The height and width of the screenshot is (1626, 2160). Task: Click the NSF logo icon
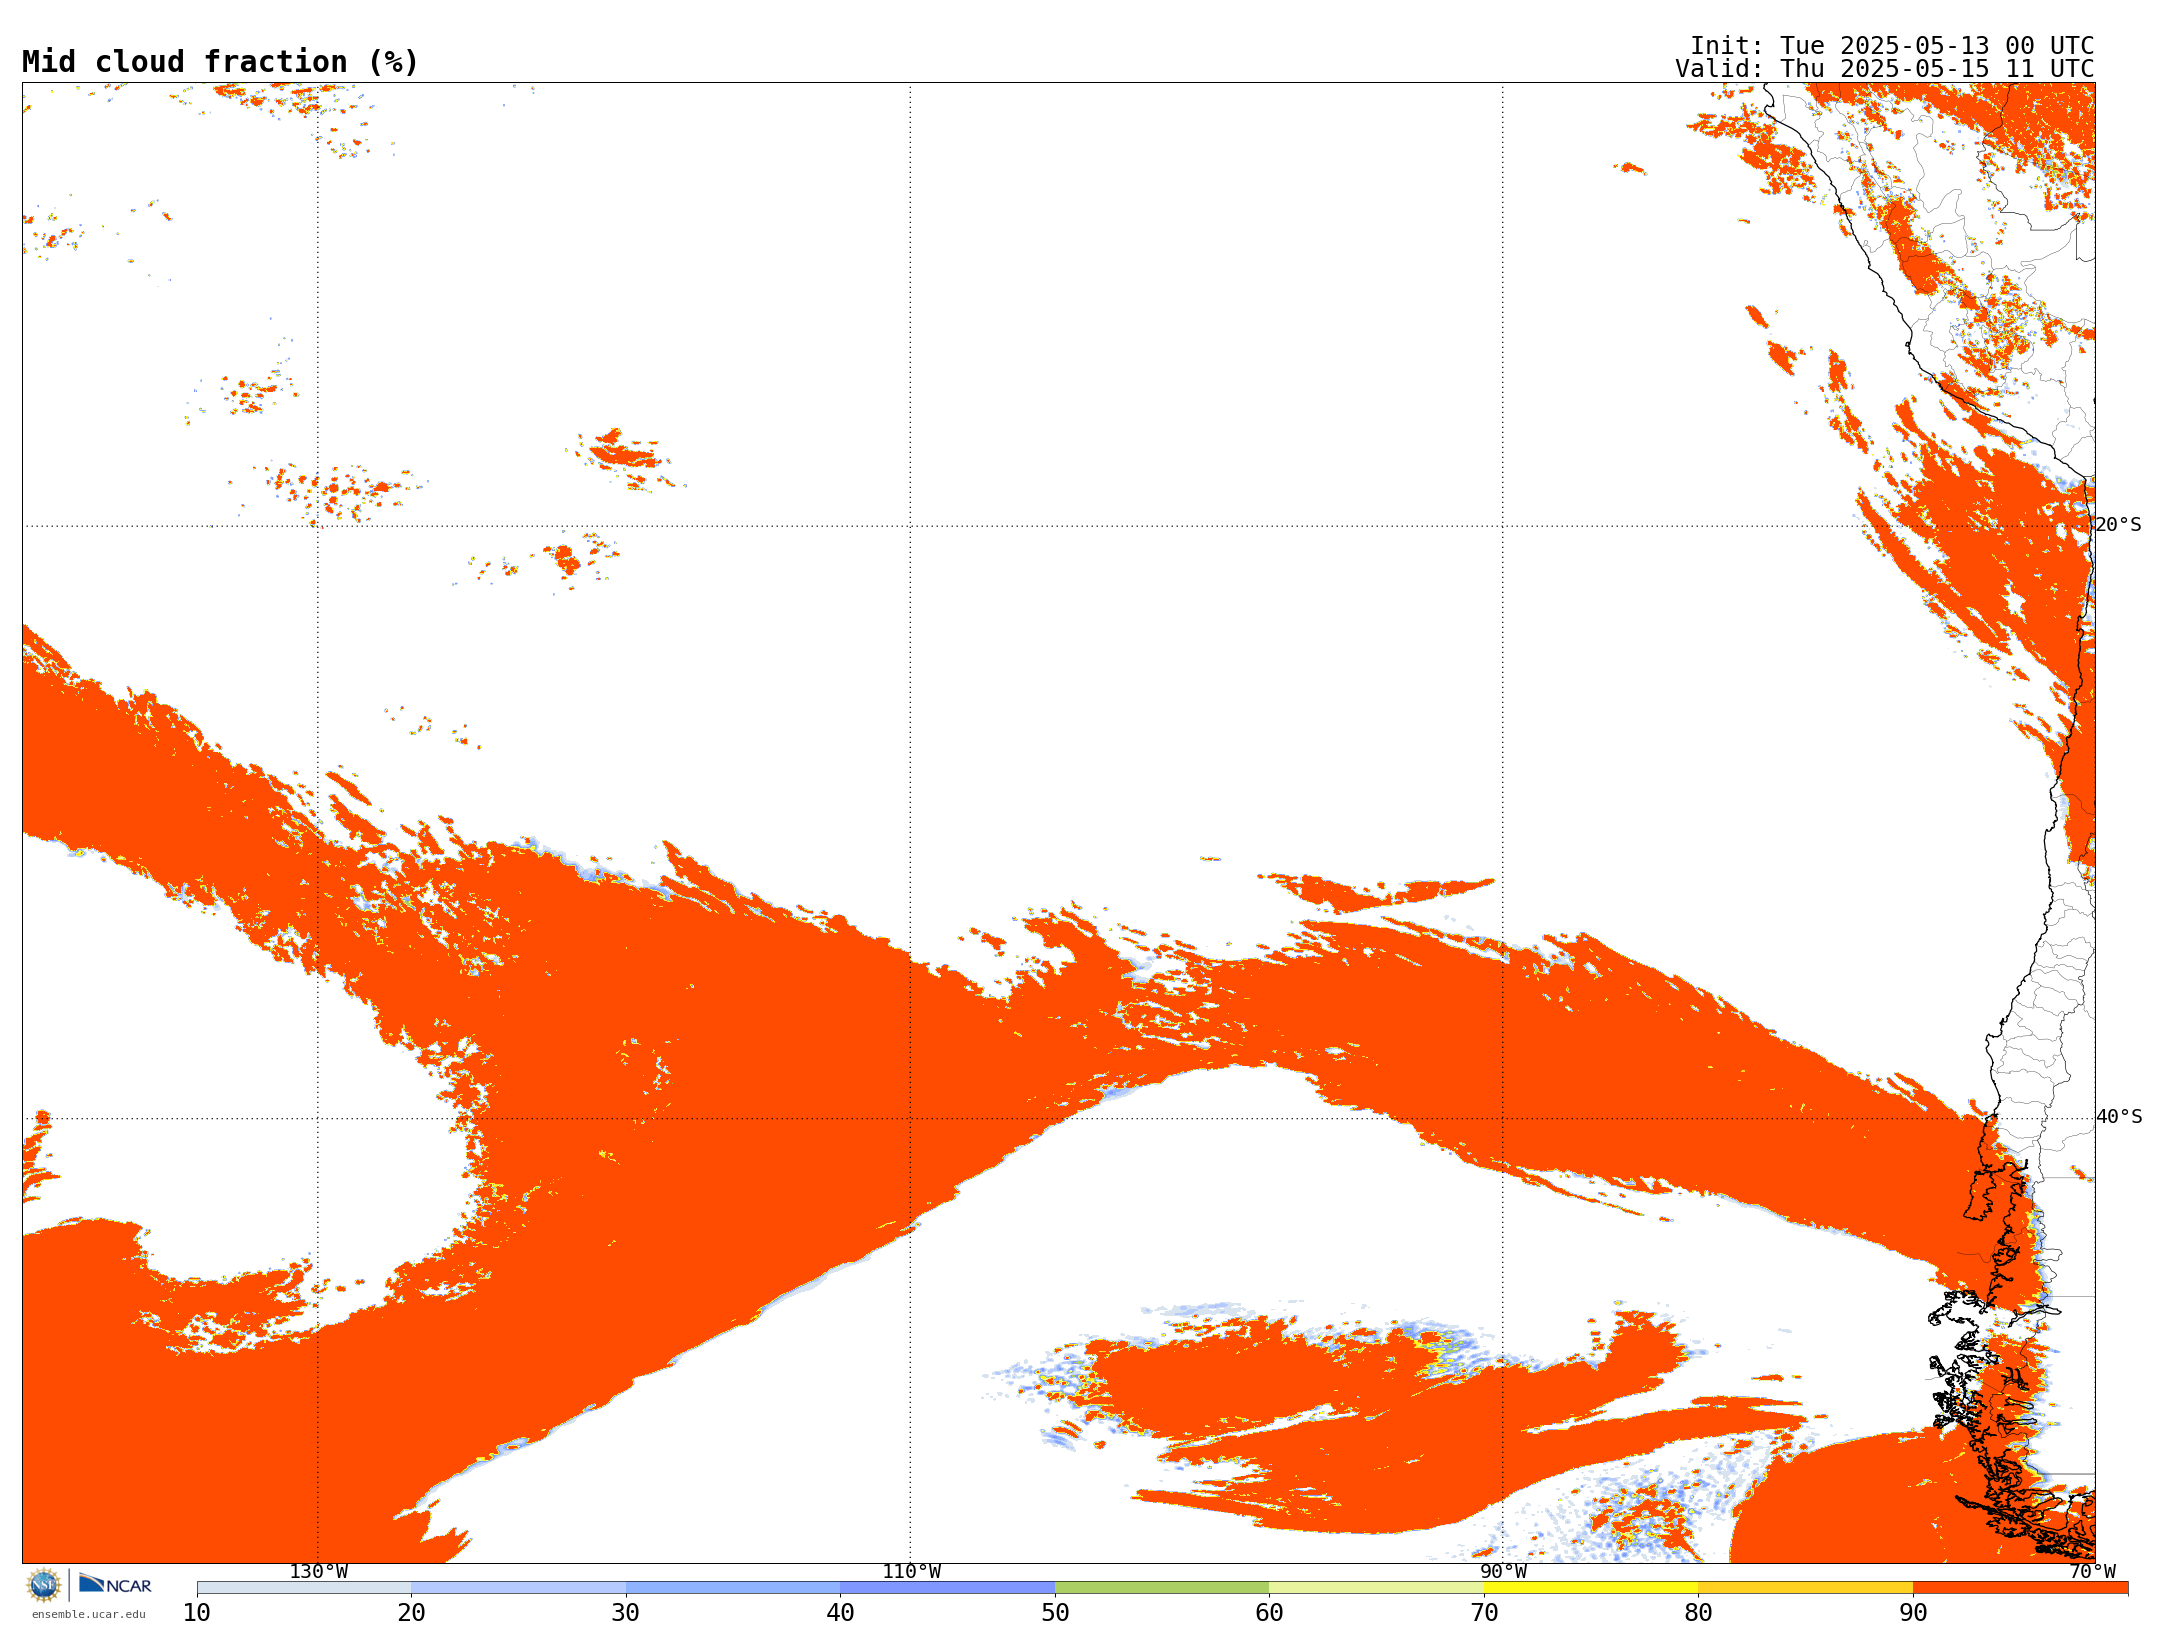point(44,1585)
